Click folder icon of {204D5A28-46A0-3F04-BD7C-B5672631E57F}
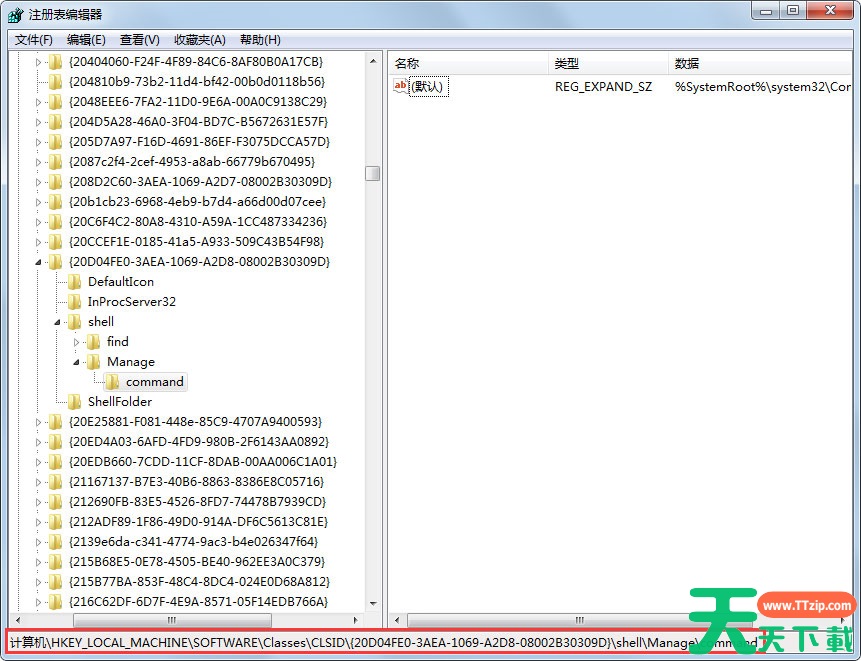861x661 pixels. (x=55, y=121)
